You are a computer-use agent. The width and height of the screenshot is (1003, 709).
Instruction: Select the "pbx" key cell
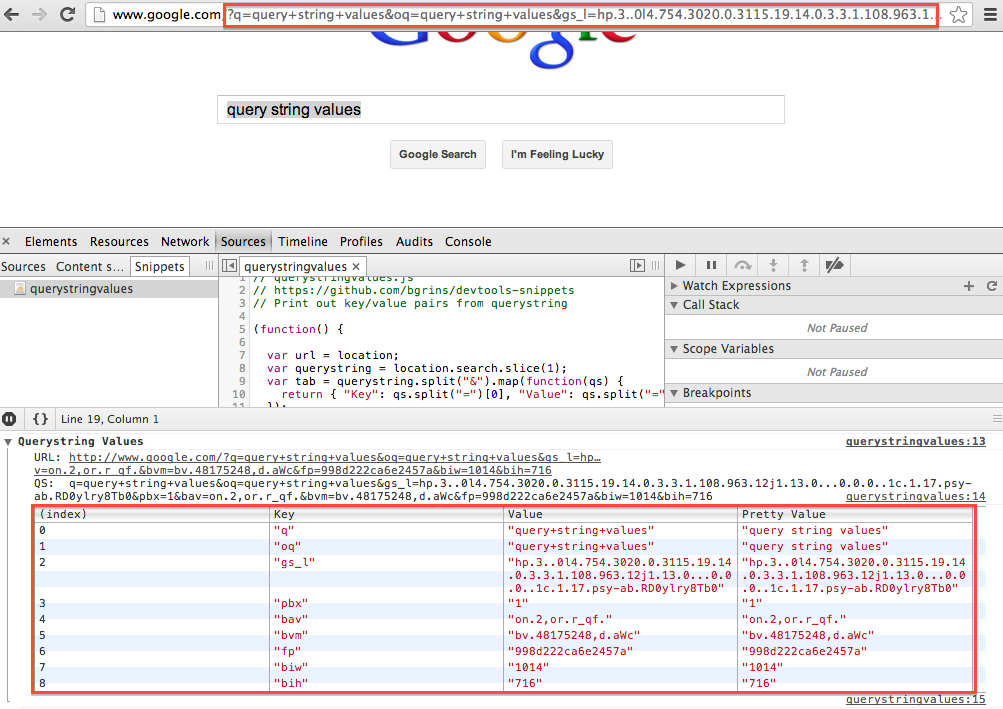(x=386, y=603)
